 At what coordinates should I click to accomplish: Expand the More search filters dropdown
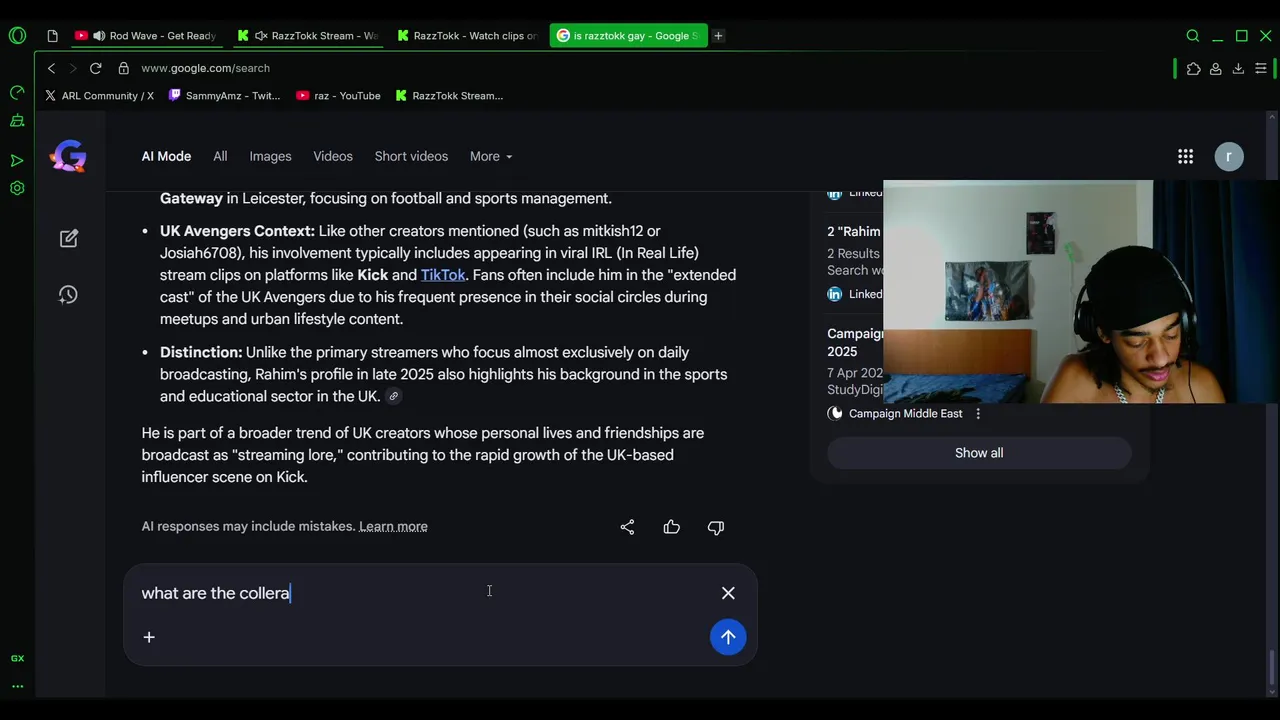click(491, 156)
